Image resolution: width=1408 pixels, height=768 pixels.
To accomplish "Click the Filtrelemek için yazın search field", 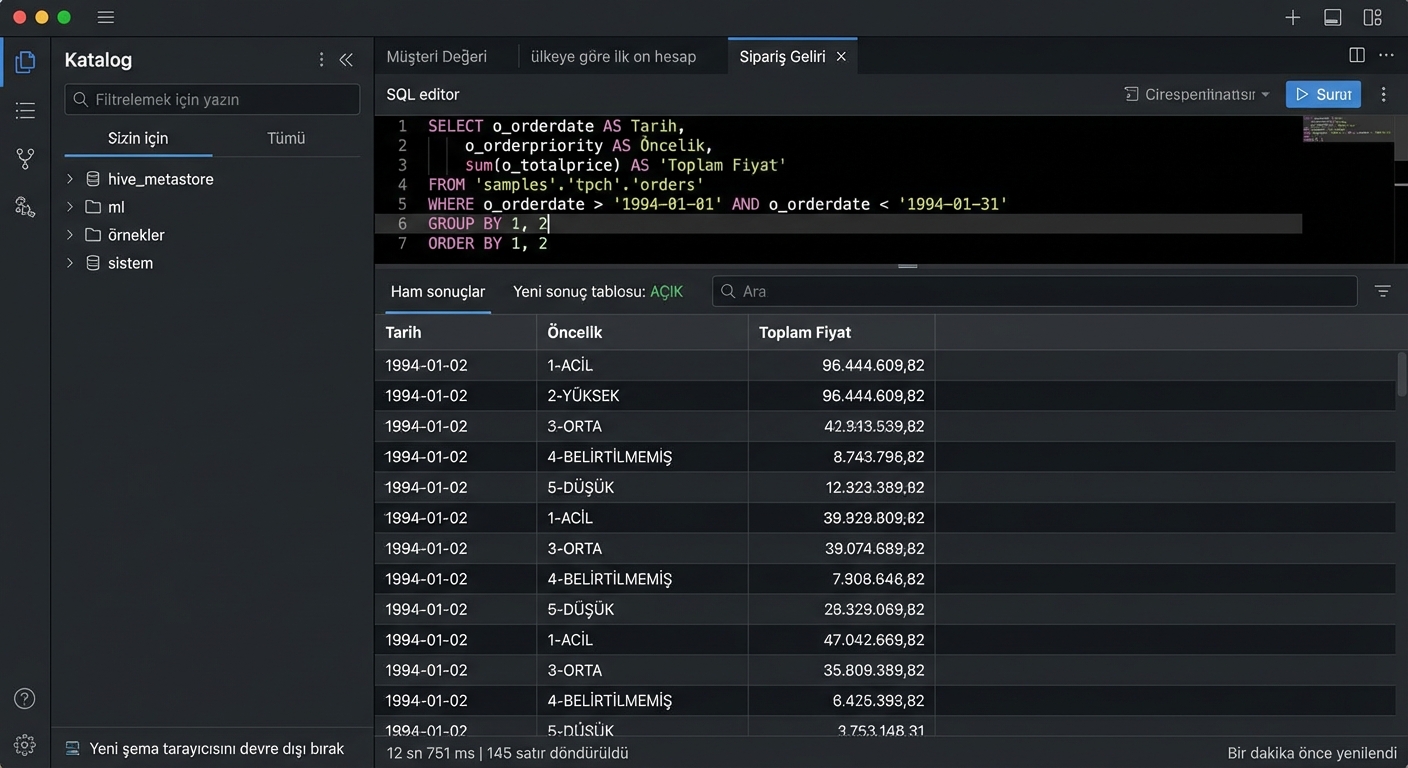I will [212, 99].
